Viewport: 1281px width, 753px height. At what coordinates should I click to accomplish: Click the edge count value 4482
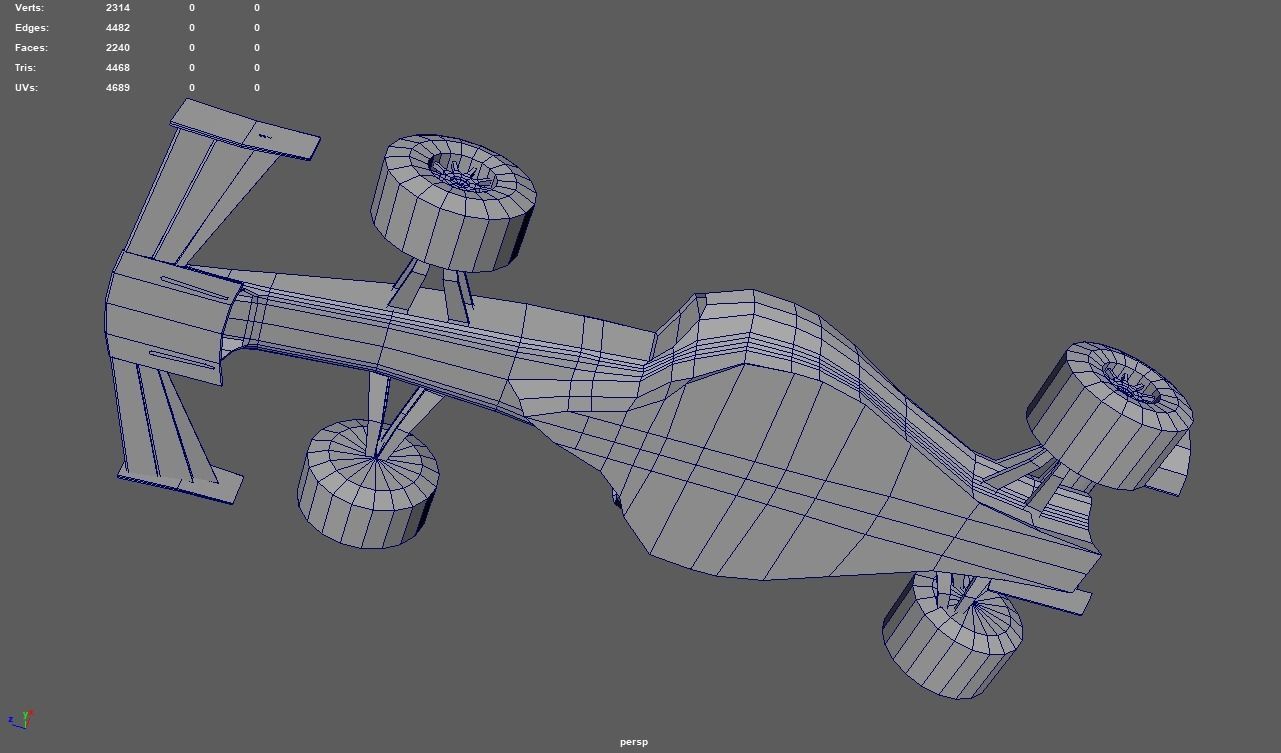118,28
